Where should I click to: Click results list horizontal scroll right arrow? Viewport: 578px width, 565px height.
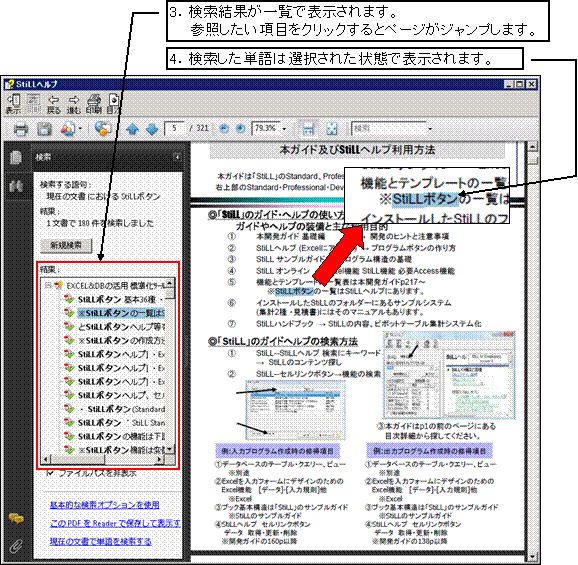(x=160, y=459)
